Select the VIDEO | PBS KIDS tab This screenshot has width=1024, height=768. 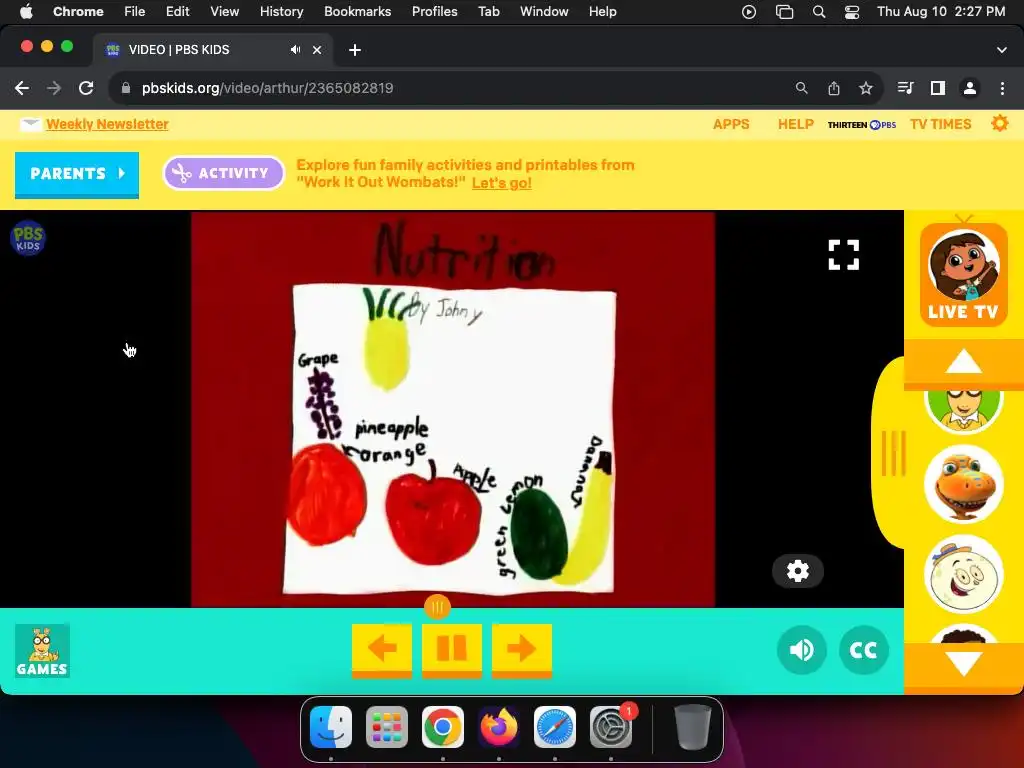click(213, 50)
